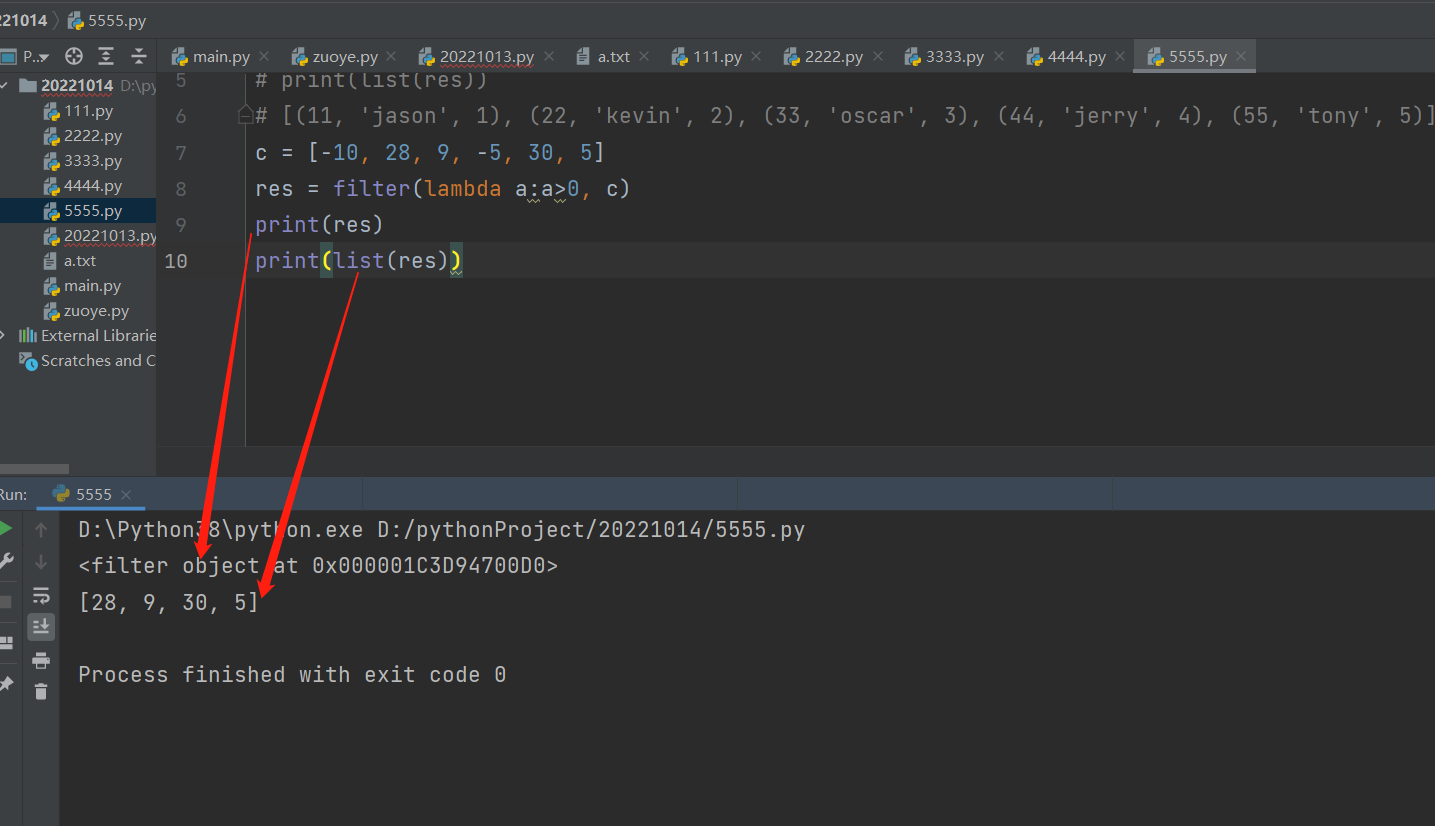Close the zuoye.py editor tab
Image resolution: width=1435 pixels, height=826 pixels.
coord(391,57)
